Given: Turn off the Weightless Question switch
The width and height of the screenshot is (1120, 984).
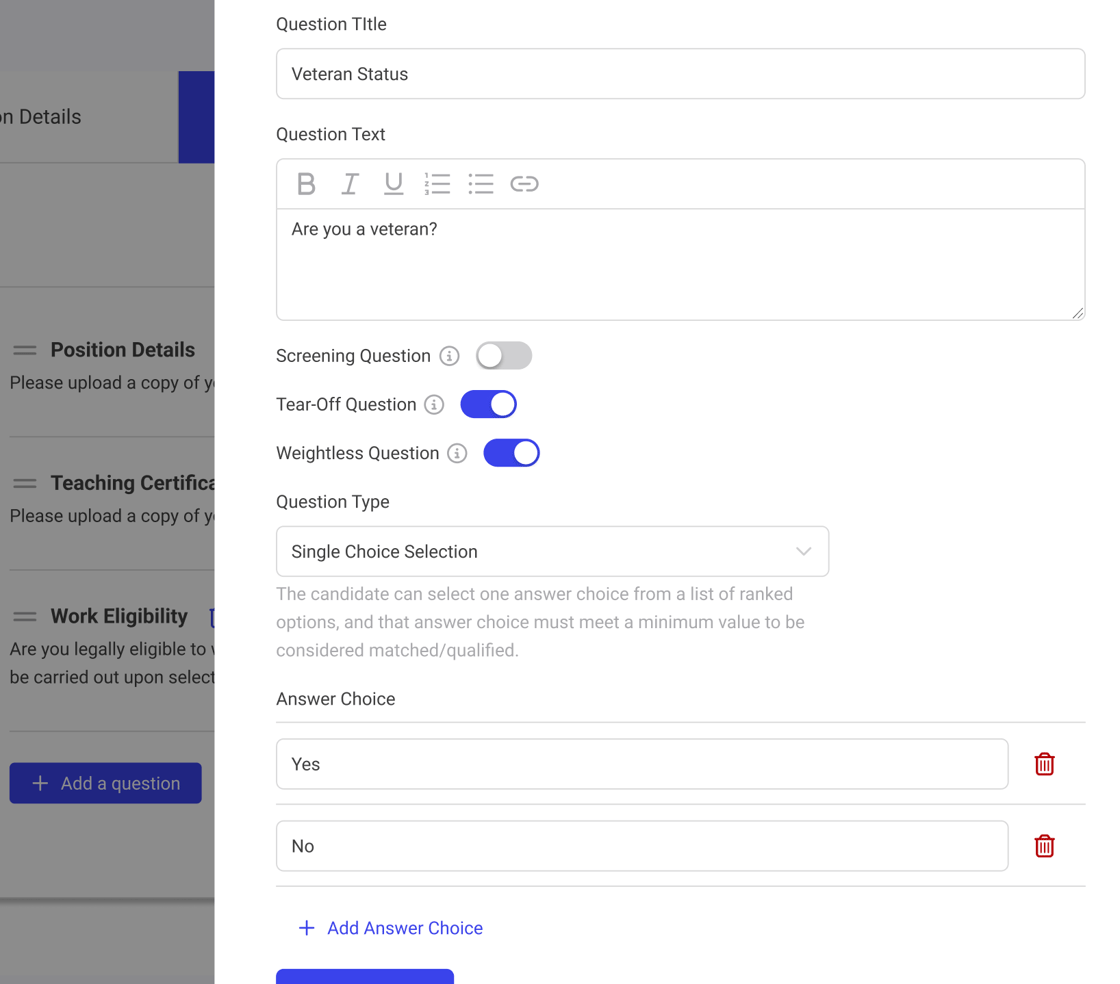Looking at the screenshot, I should coord(511,454).
